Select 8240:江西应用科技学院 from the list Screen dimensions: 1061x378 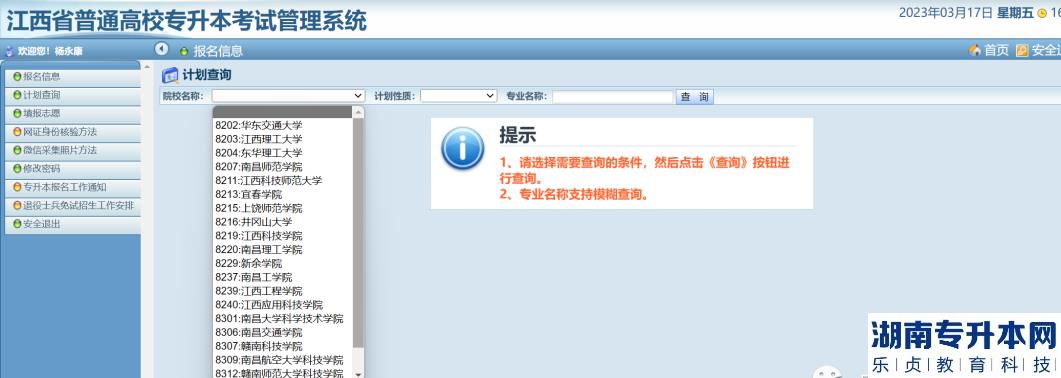282,305
